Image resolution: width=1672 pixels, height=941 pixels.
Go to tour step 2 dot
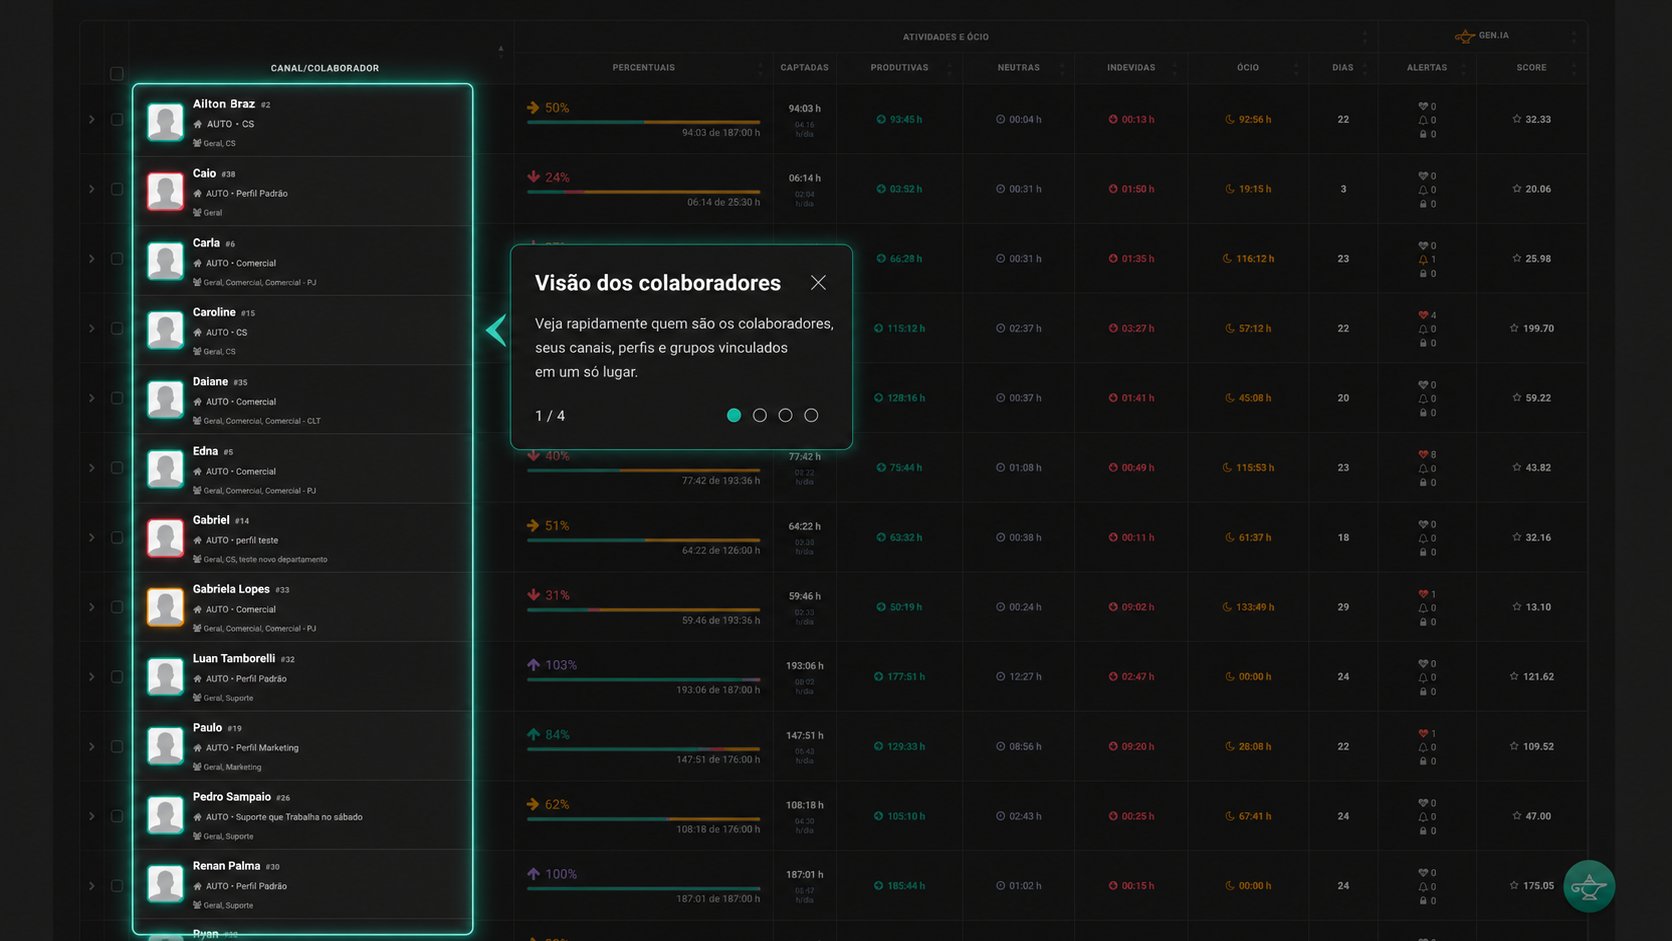click(x=760, y=415)
